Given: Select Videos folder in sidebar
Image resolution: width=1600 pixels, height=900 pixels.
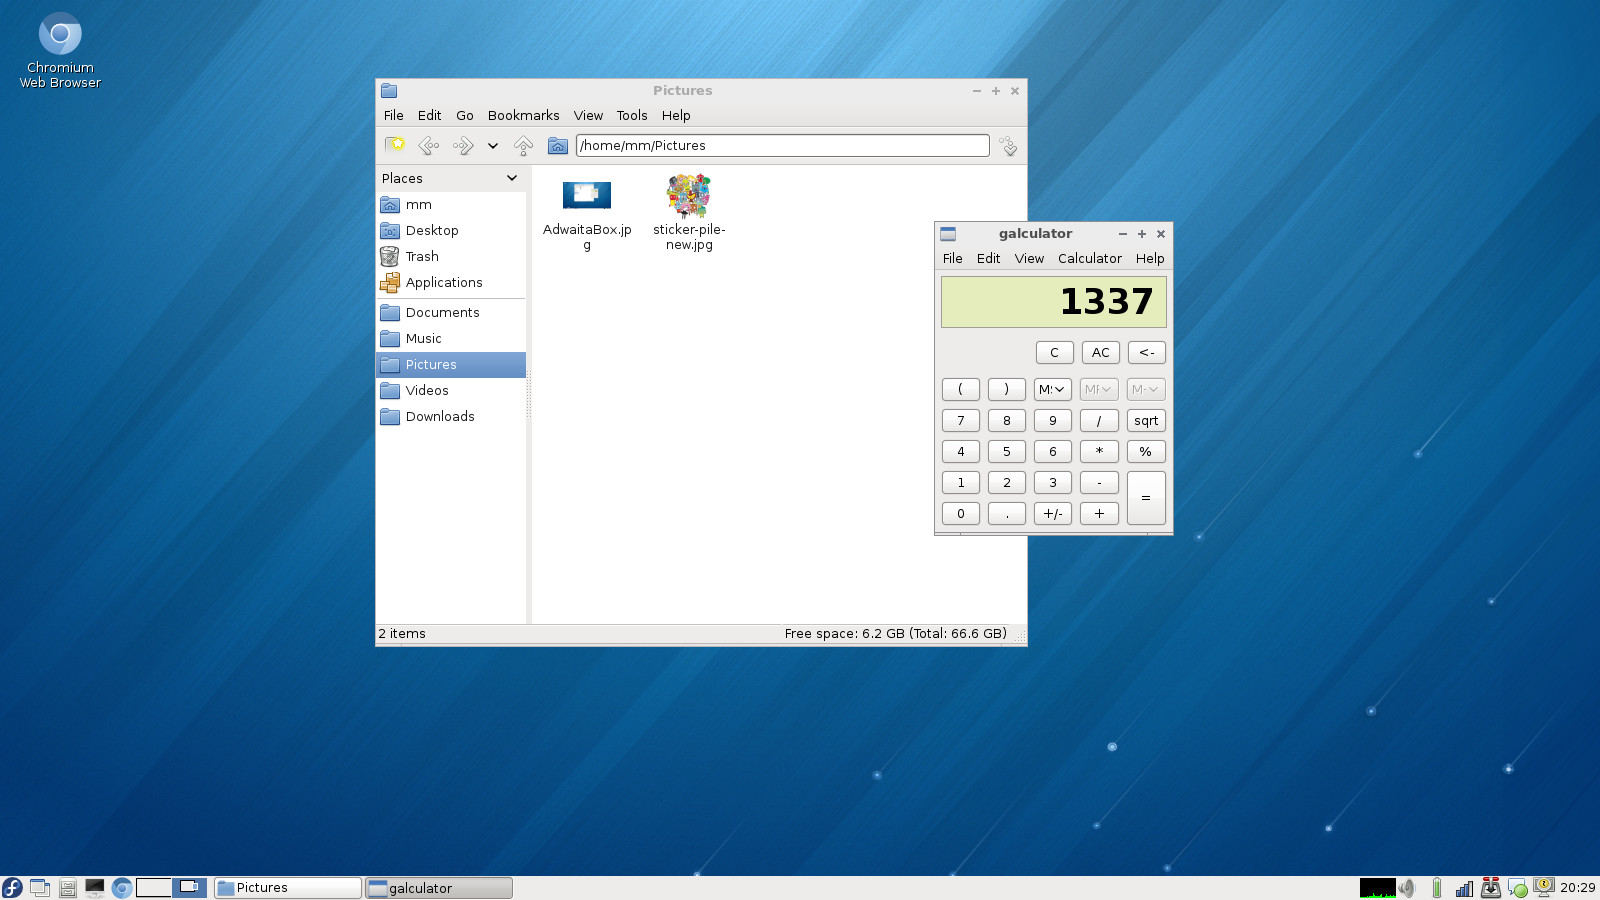Looking at the screenshot, I should pos(452,390).
